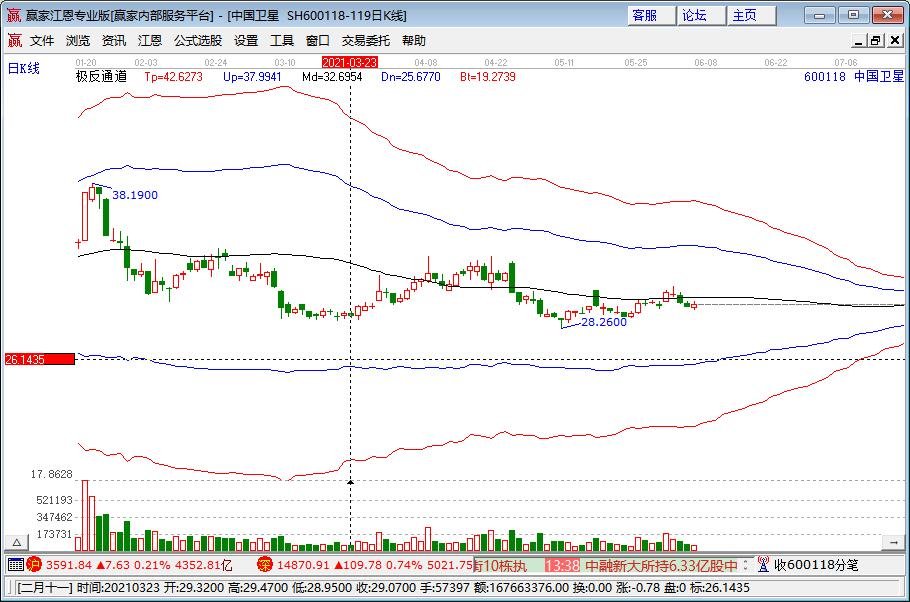Click the 347462 volume scale value
This screenshot has width=910, height=602.
click(x=54, y=517)
